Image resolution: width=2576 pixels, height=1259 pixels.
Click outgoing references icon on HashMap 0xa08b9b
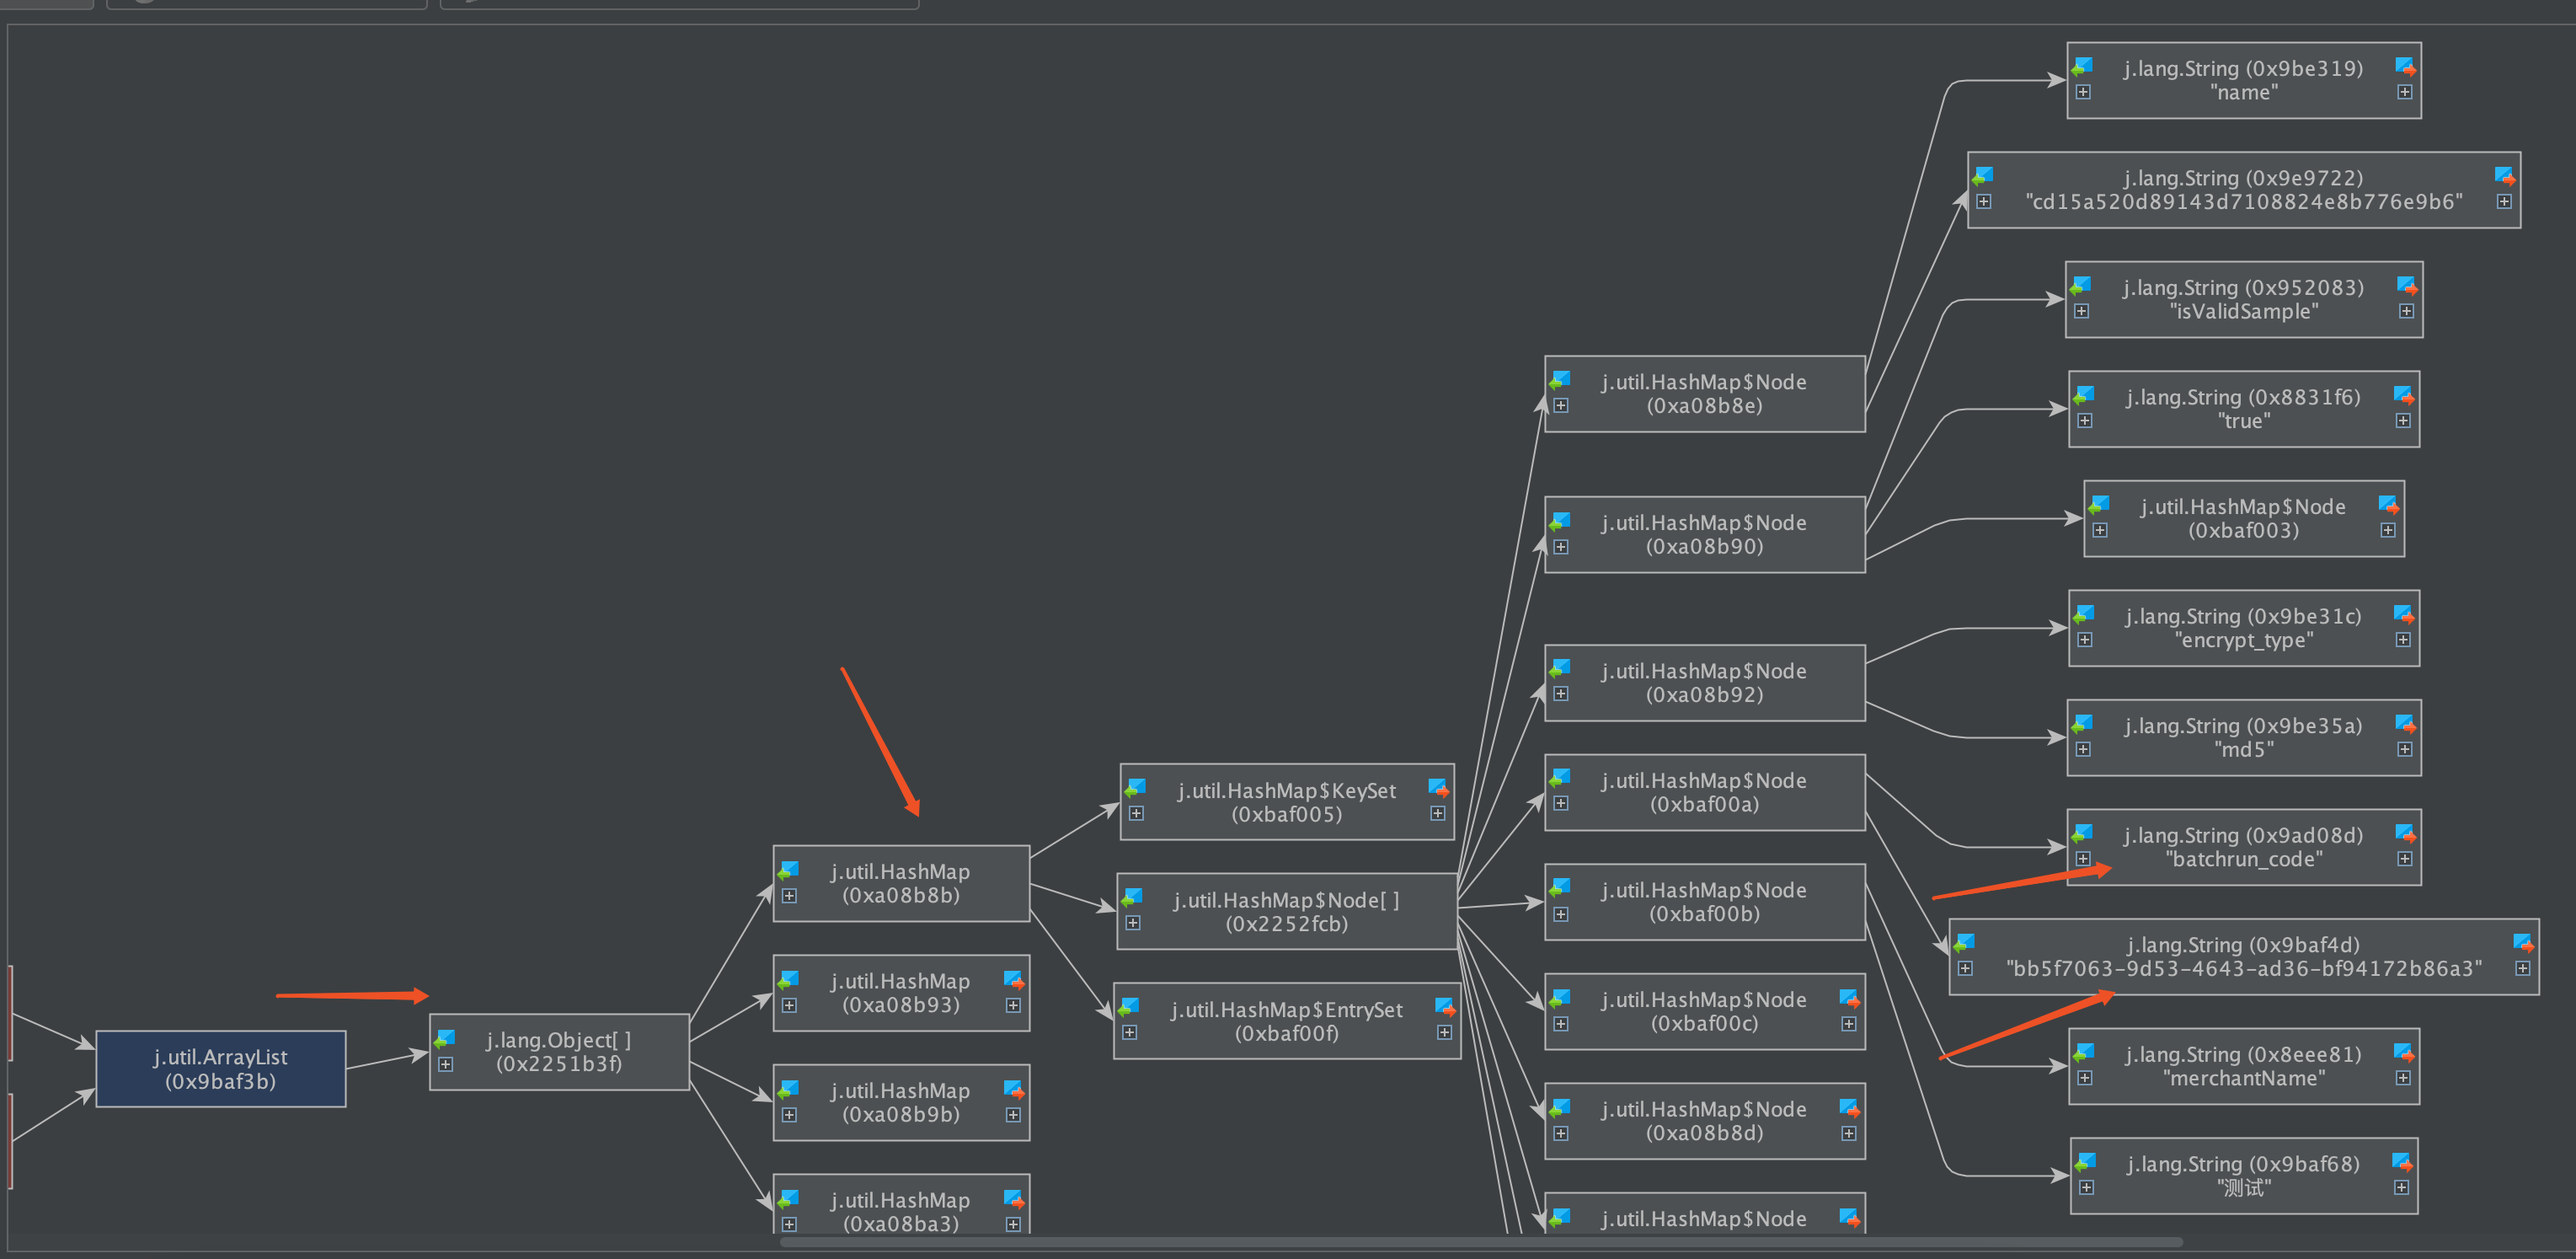(1013, 1090)
